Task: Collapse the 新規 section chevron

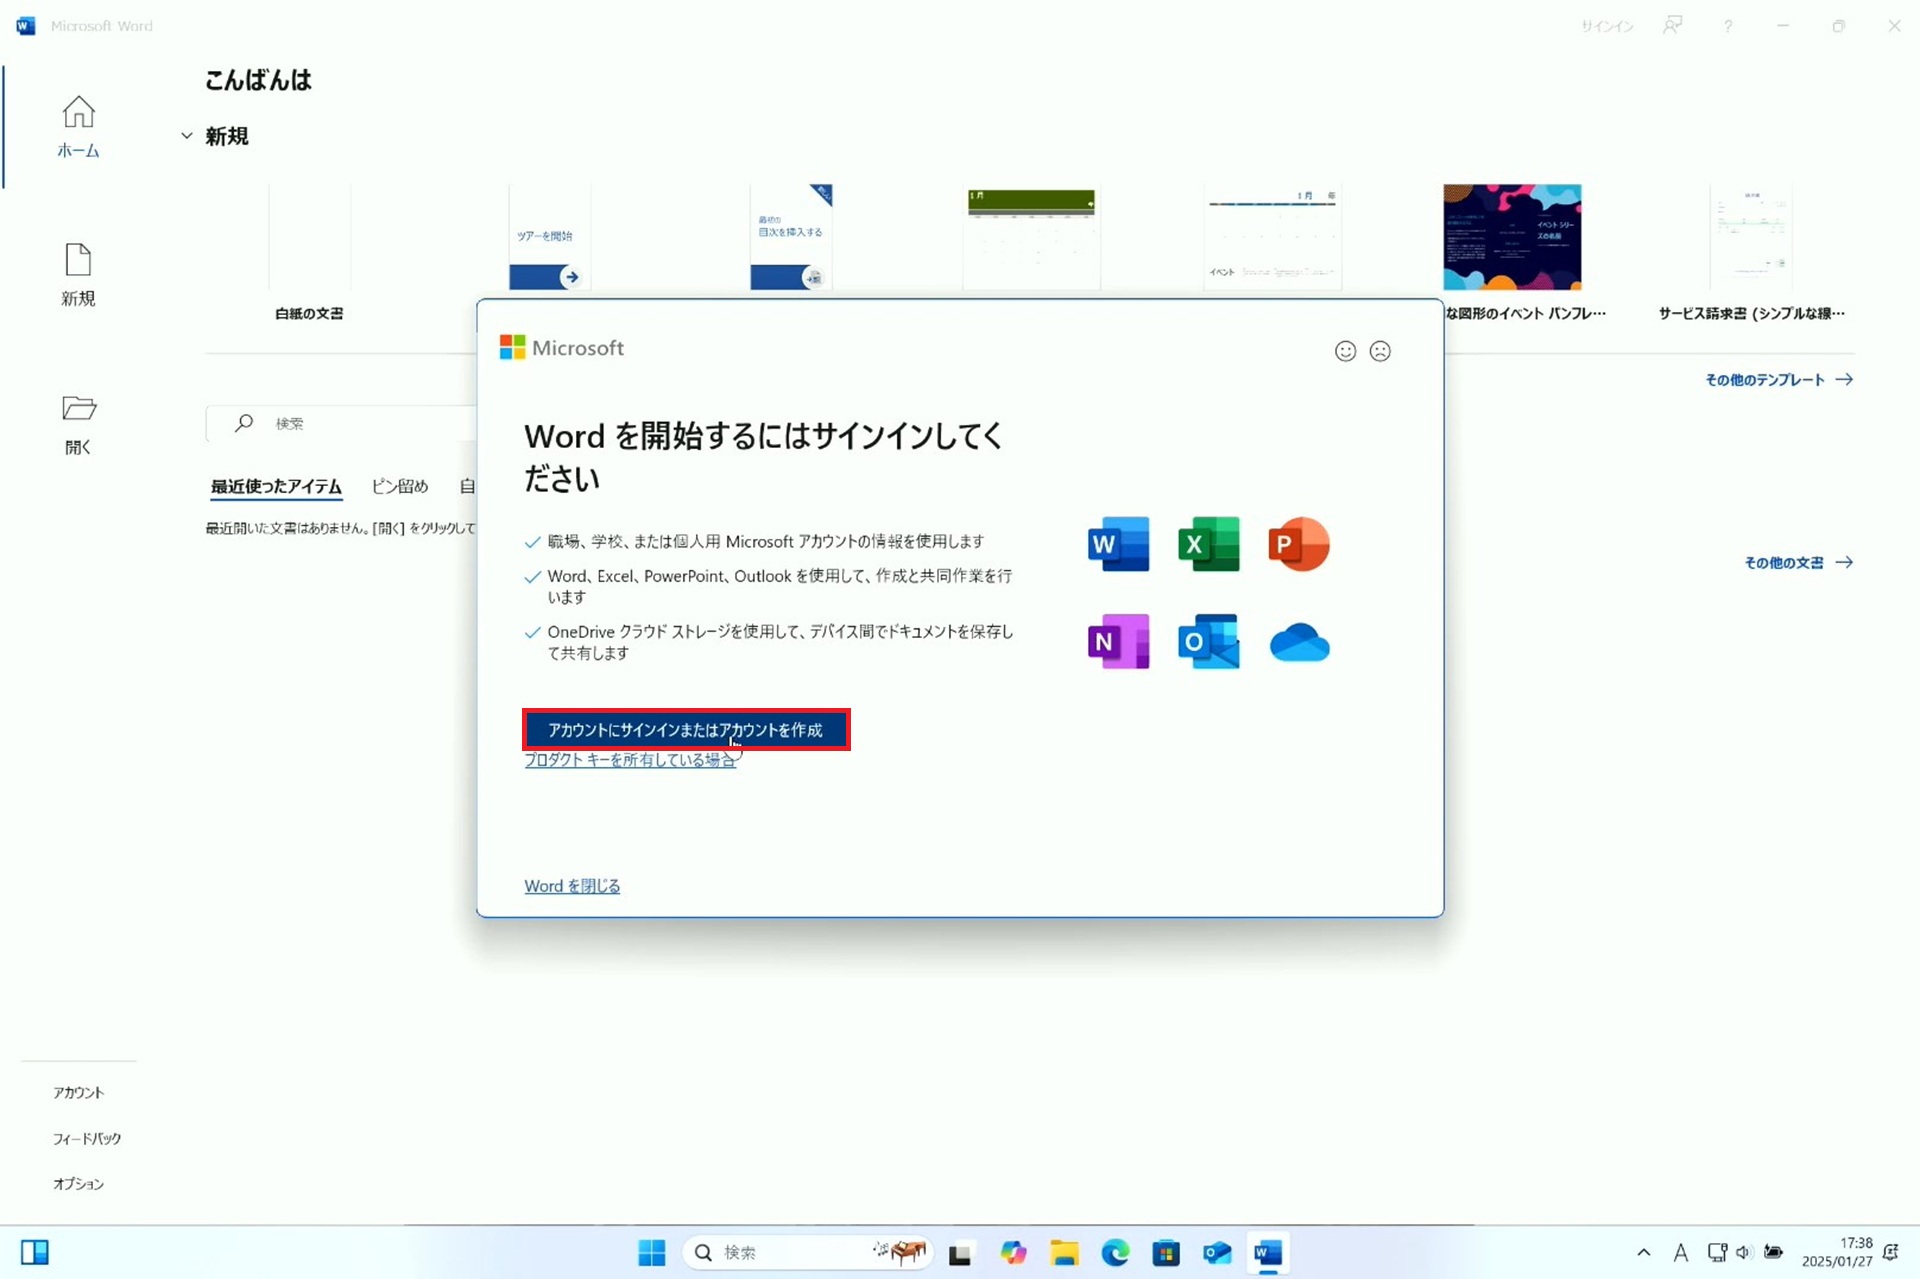Action: click(187, 136)
